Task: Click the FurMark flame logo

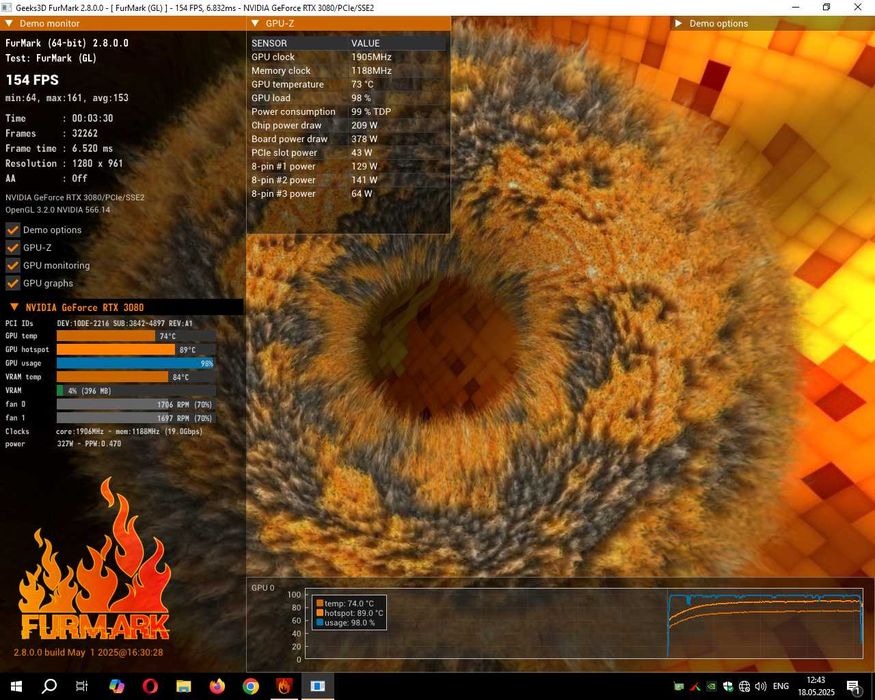Action: point(94,560)
